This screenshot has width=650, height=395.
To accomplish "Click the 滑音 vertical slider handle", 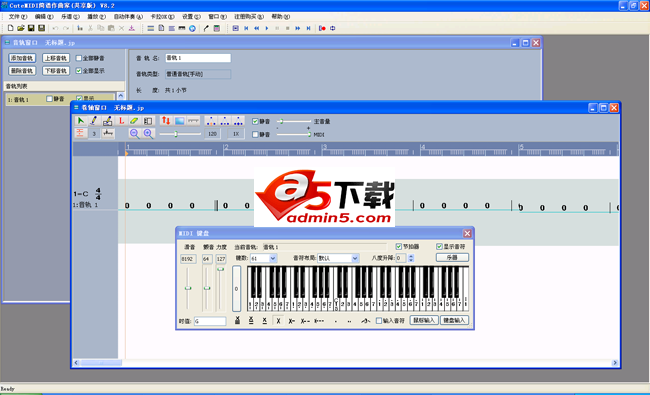I will (x=188, y=288).
